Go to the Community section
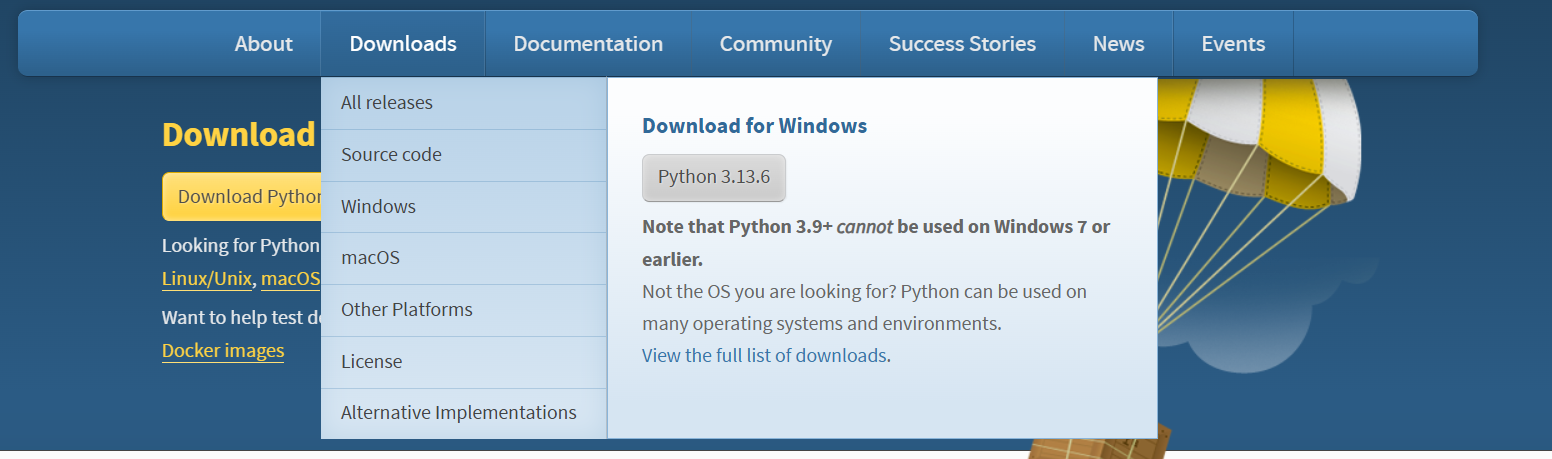1552x459 pixels. click(x=776, y=44)
